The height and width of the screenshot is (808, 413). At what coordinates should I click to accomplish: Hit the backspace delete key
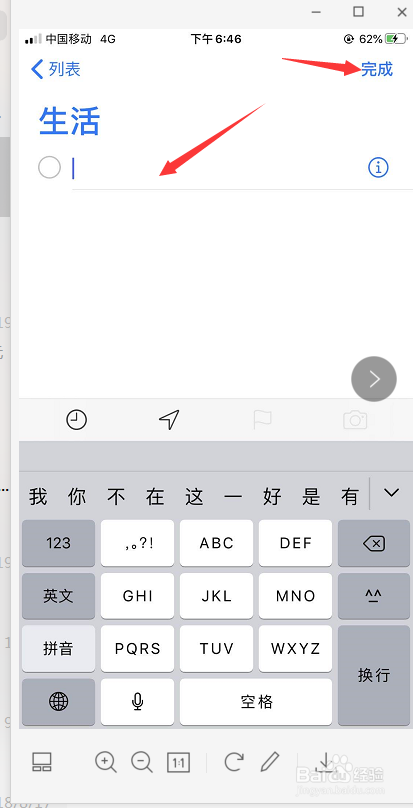pyautogui.click(x=374, y=543)
